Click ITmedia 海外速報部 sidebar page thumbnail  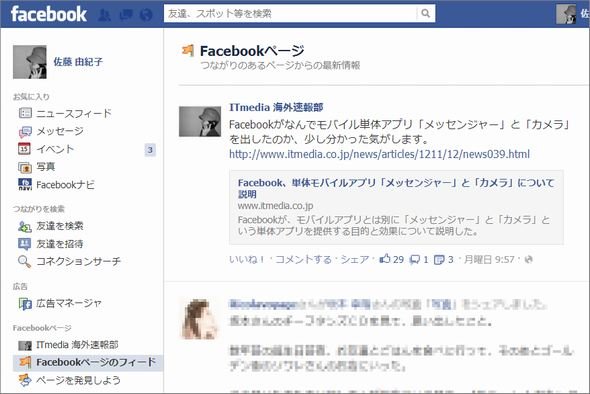[x=25, y=345]
